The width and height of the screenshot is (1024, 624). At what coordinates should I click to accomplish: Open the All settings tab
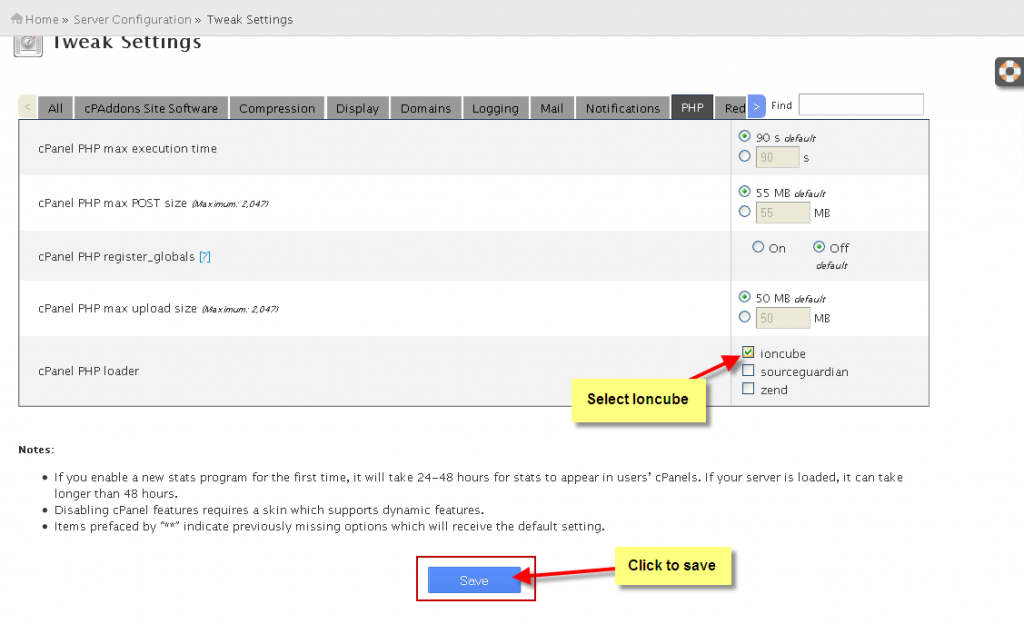point(57,107)
